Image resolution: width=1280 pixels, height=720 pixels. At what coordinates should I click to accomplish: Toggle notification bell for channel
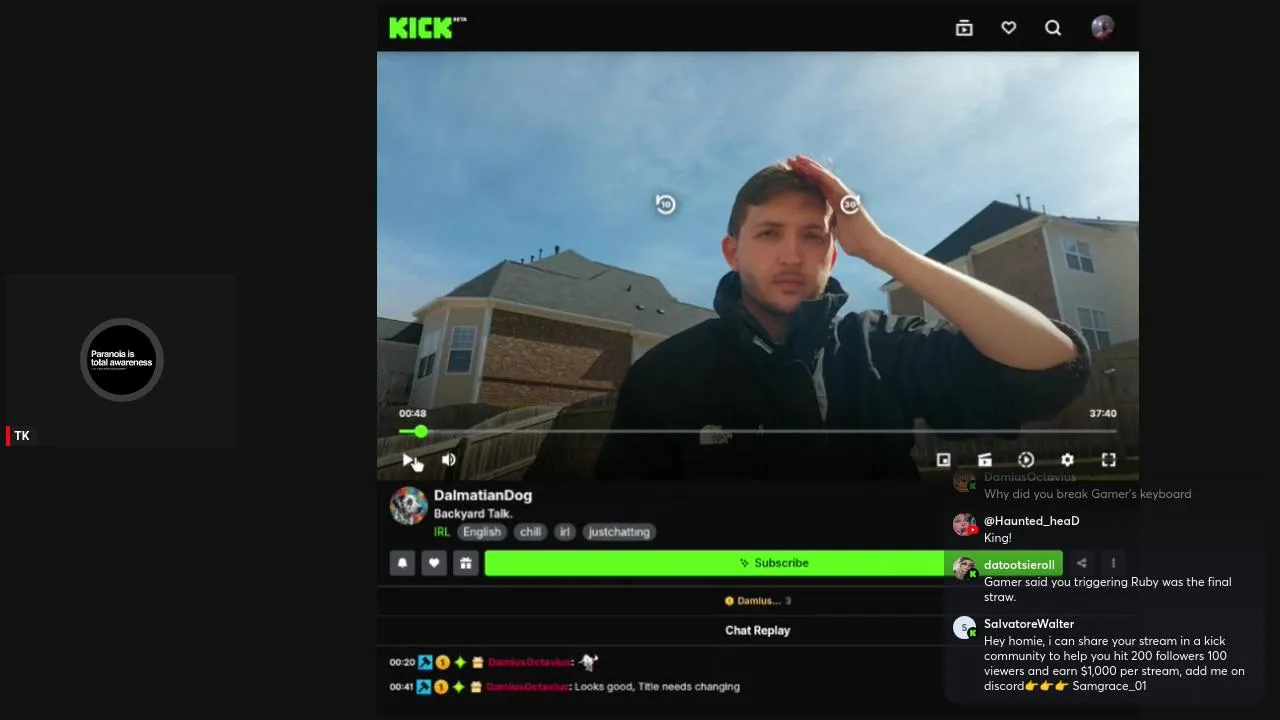click(402, 563)
